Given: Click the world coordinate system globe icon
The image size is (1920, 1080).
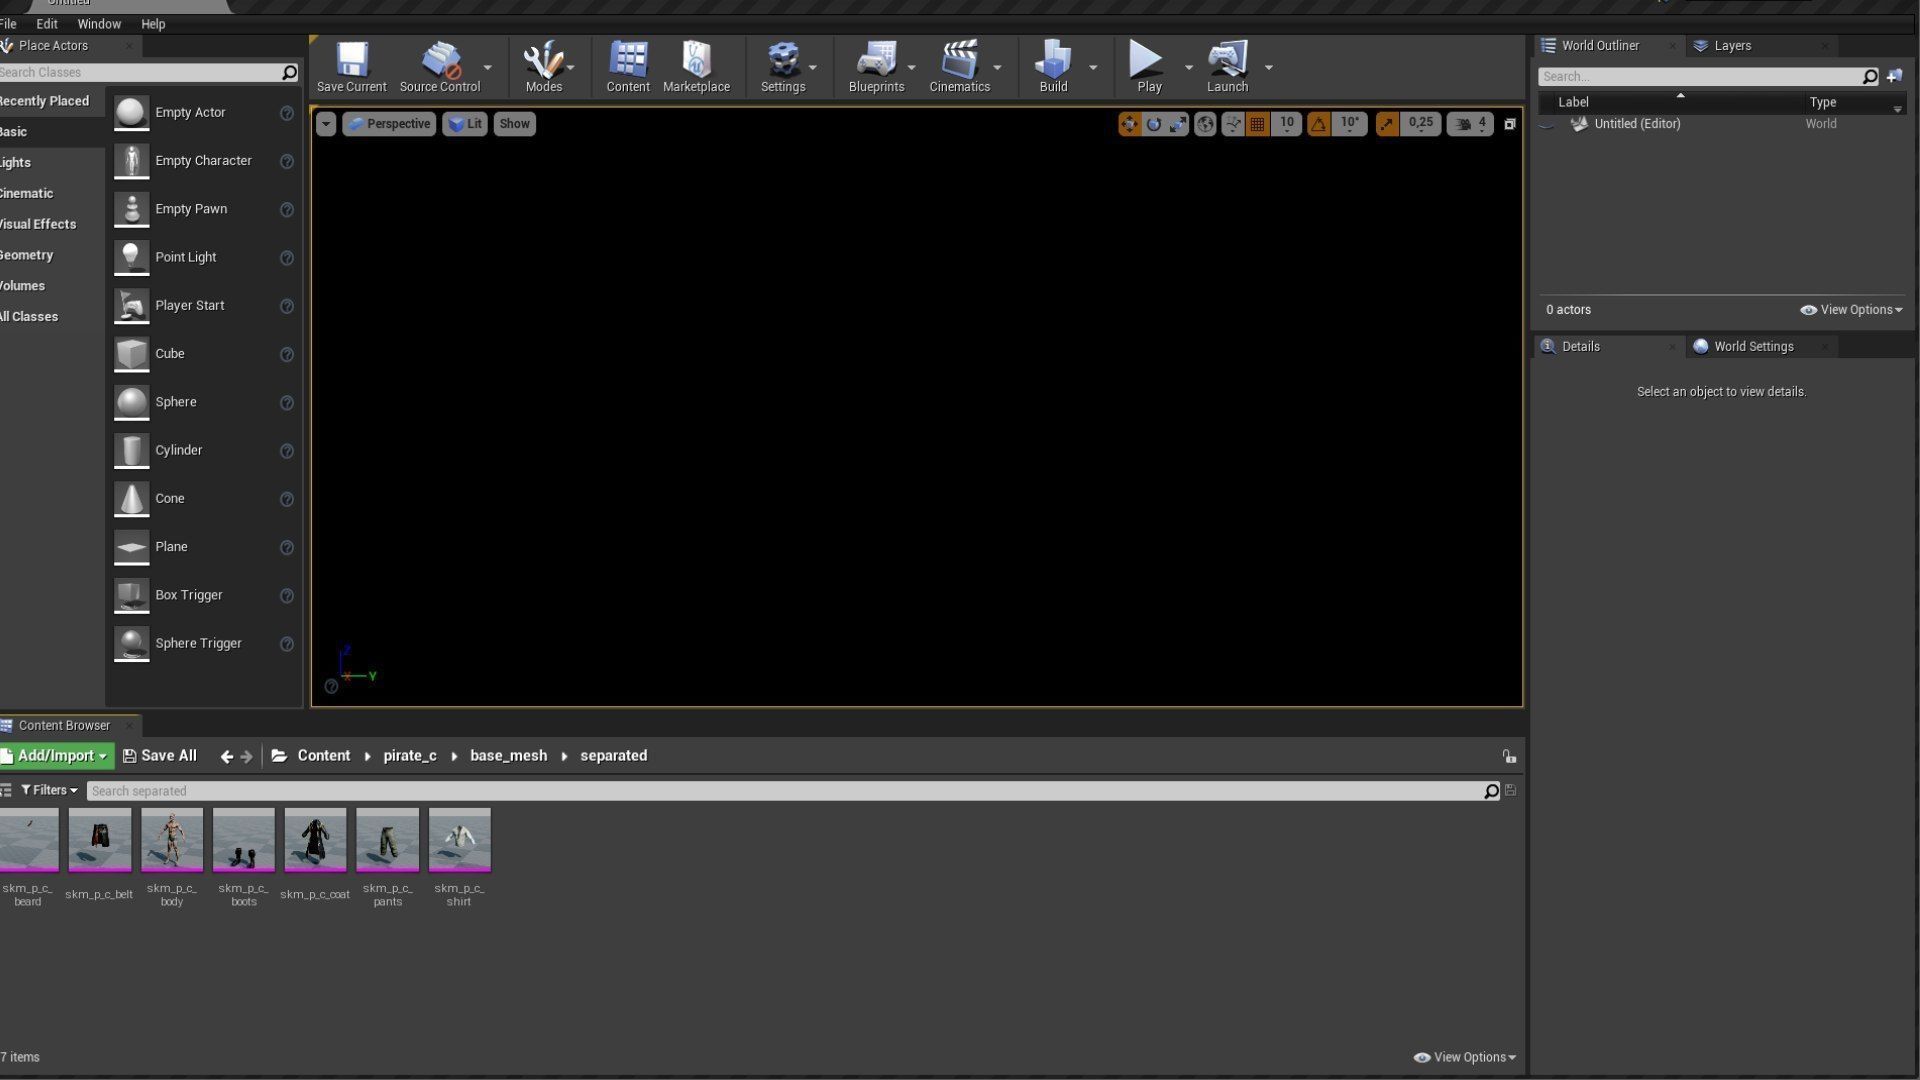Looking at the screenshot, I should (x=1205, y=124).
